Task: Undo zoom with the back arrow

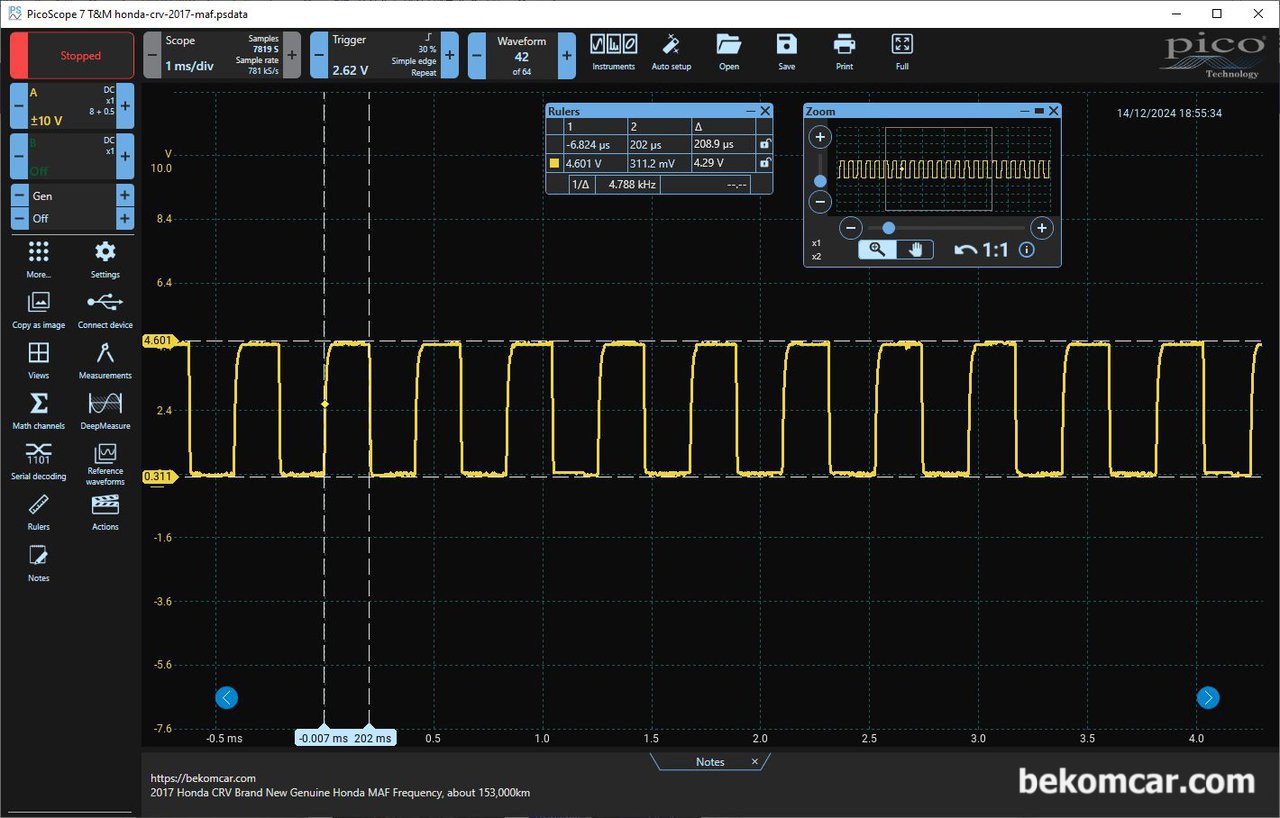Action: point(965,250)
